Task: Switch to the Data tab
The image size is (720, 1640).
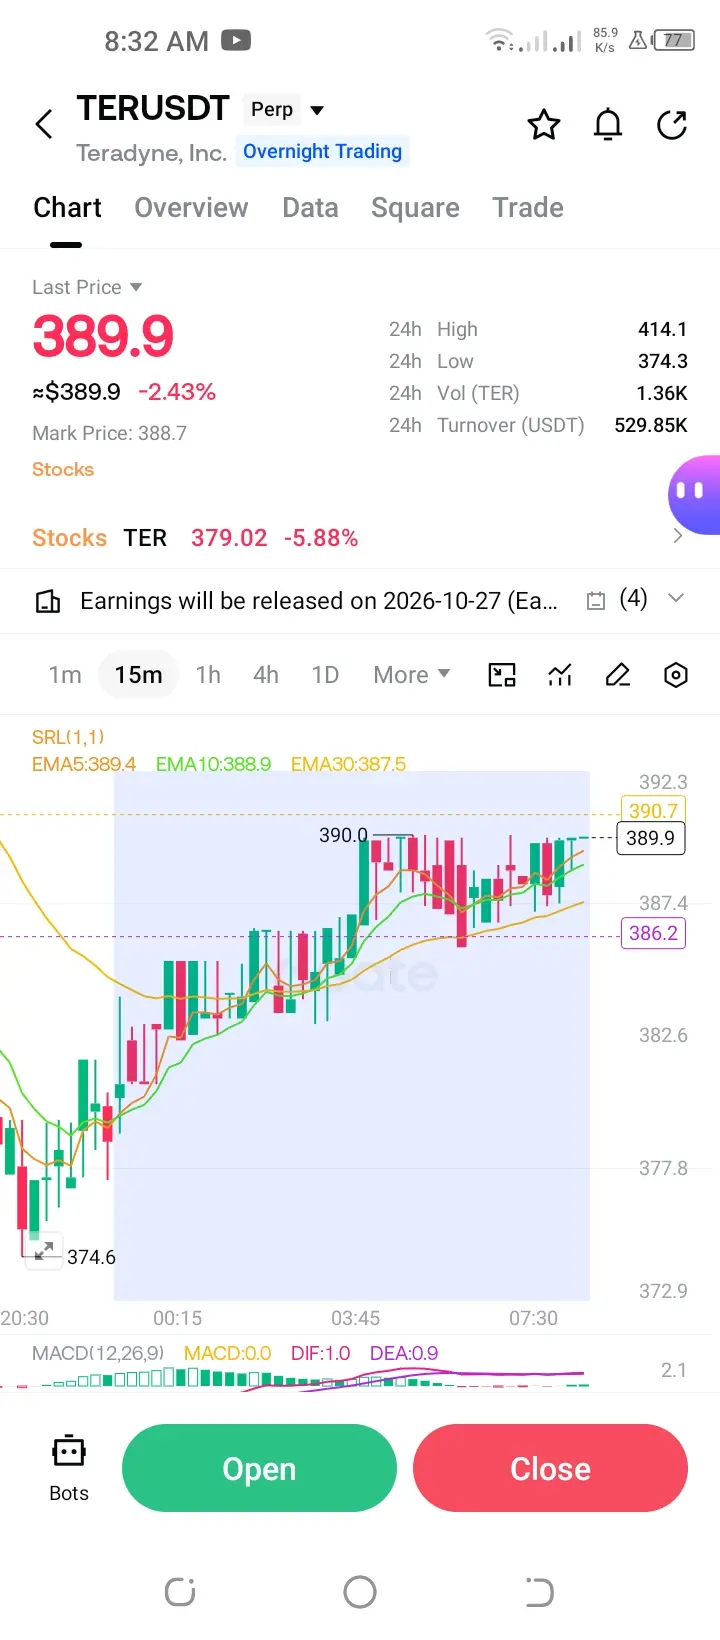Action: (310, 207)
